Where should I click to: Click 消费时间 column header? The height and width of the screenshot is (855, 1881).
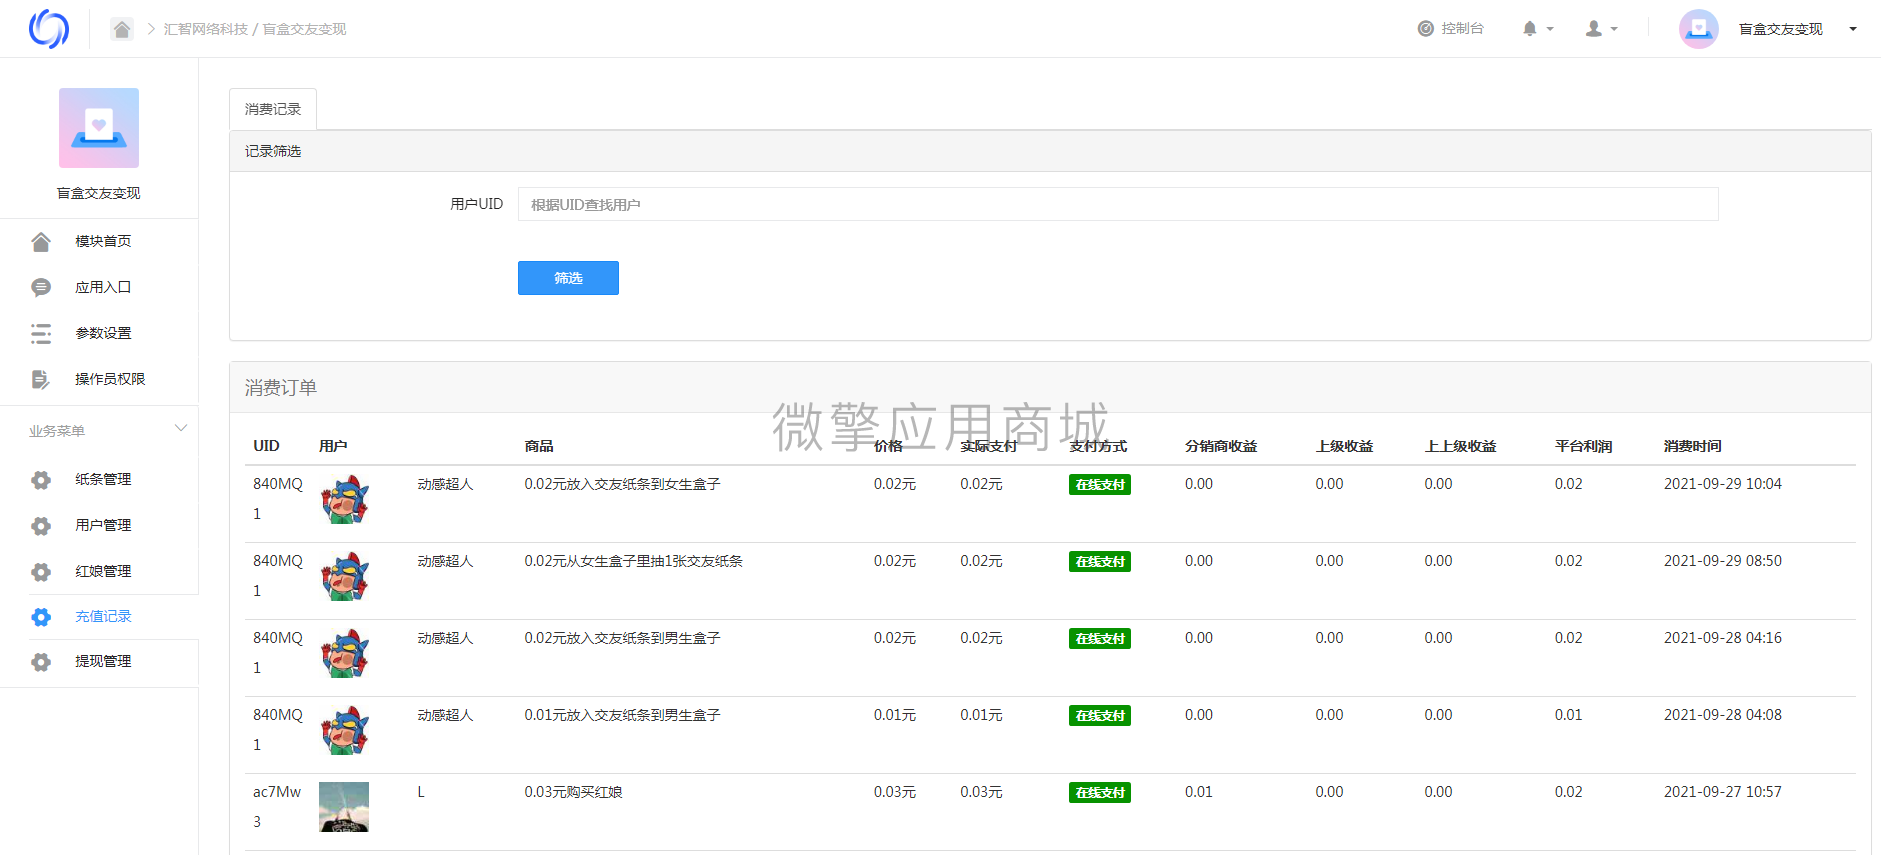tap(1692, 446)
